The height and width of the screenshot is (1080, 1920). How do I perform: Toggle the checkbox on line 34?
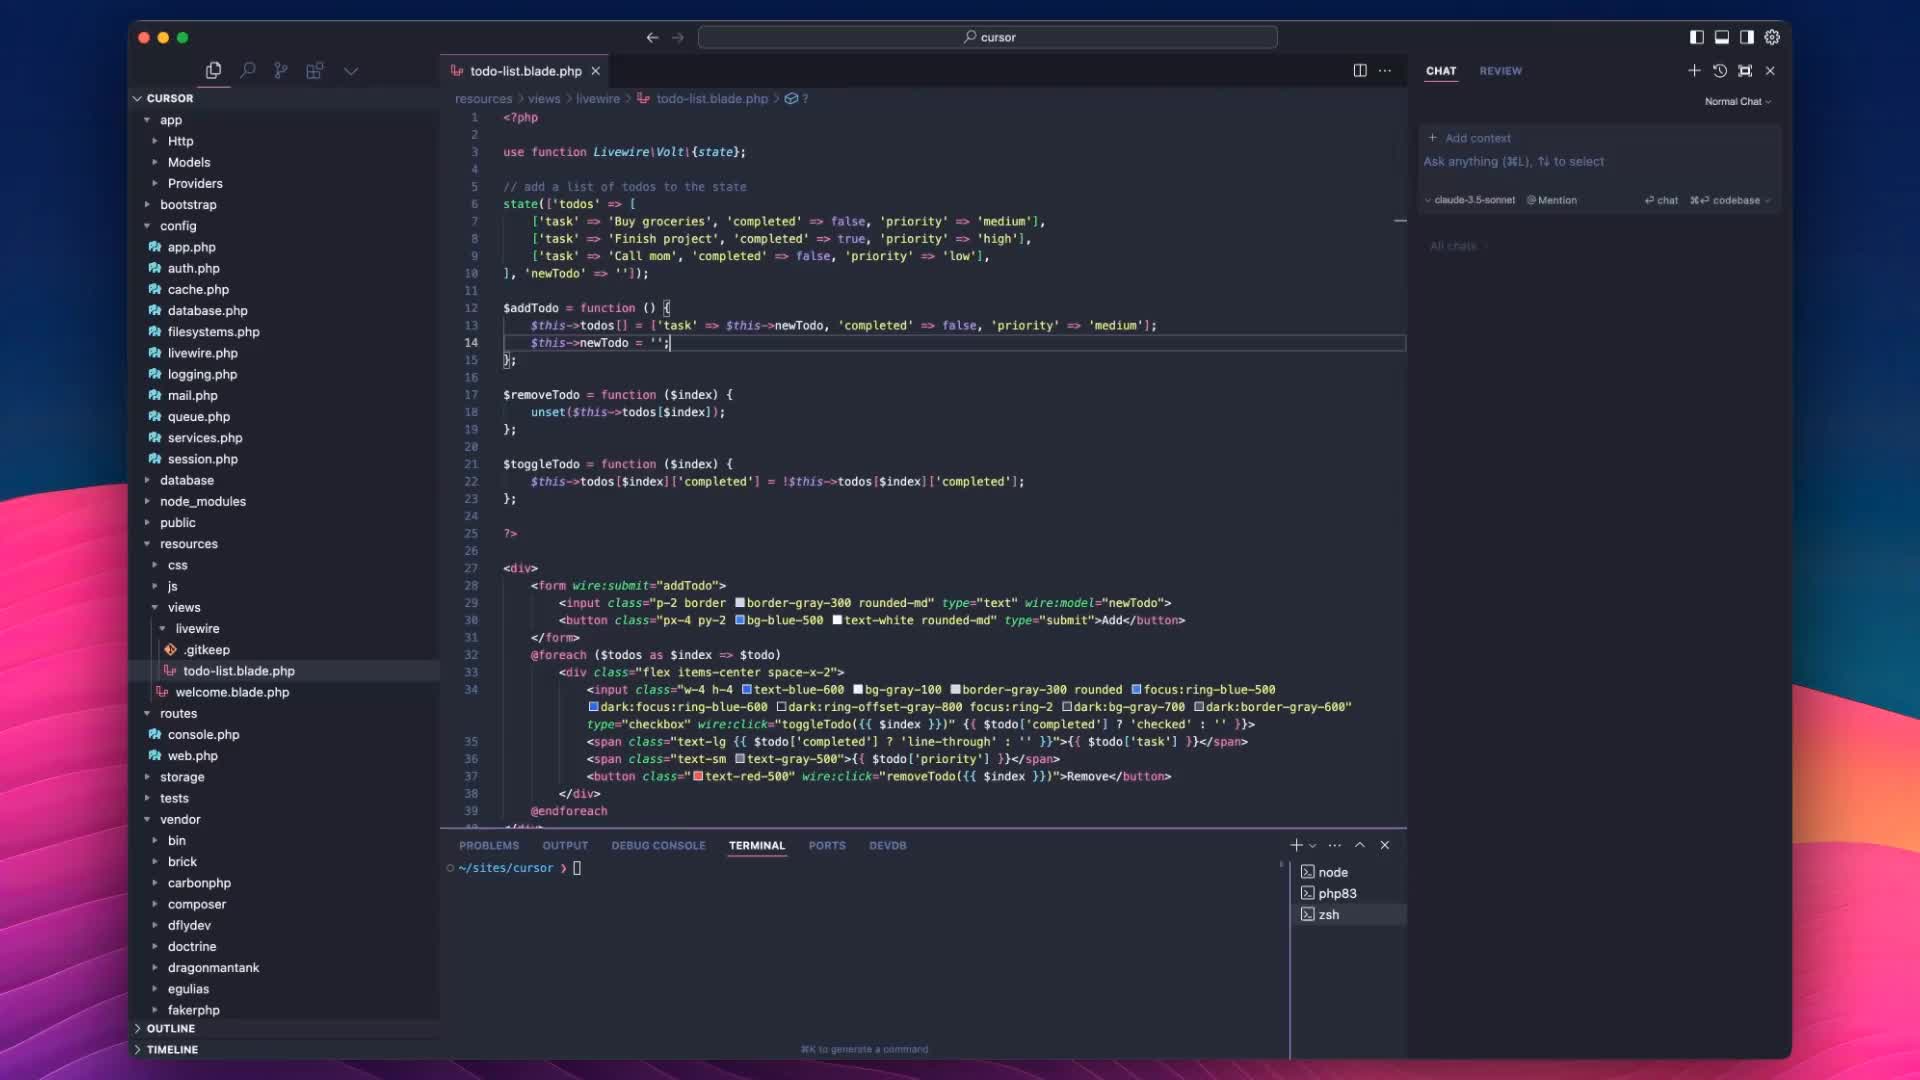coord(740,690)
